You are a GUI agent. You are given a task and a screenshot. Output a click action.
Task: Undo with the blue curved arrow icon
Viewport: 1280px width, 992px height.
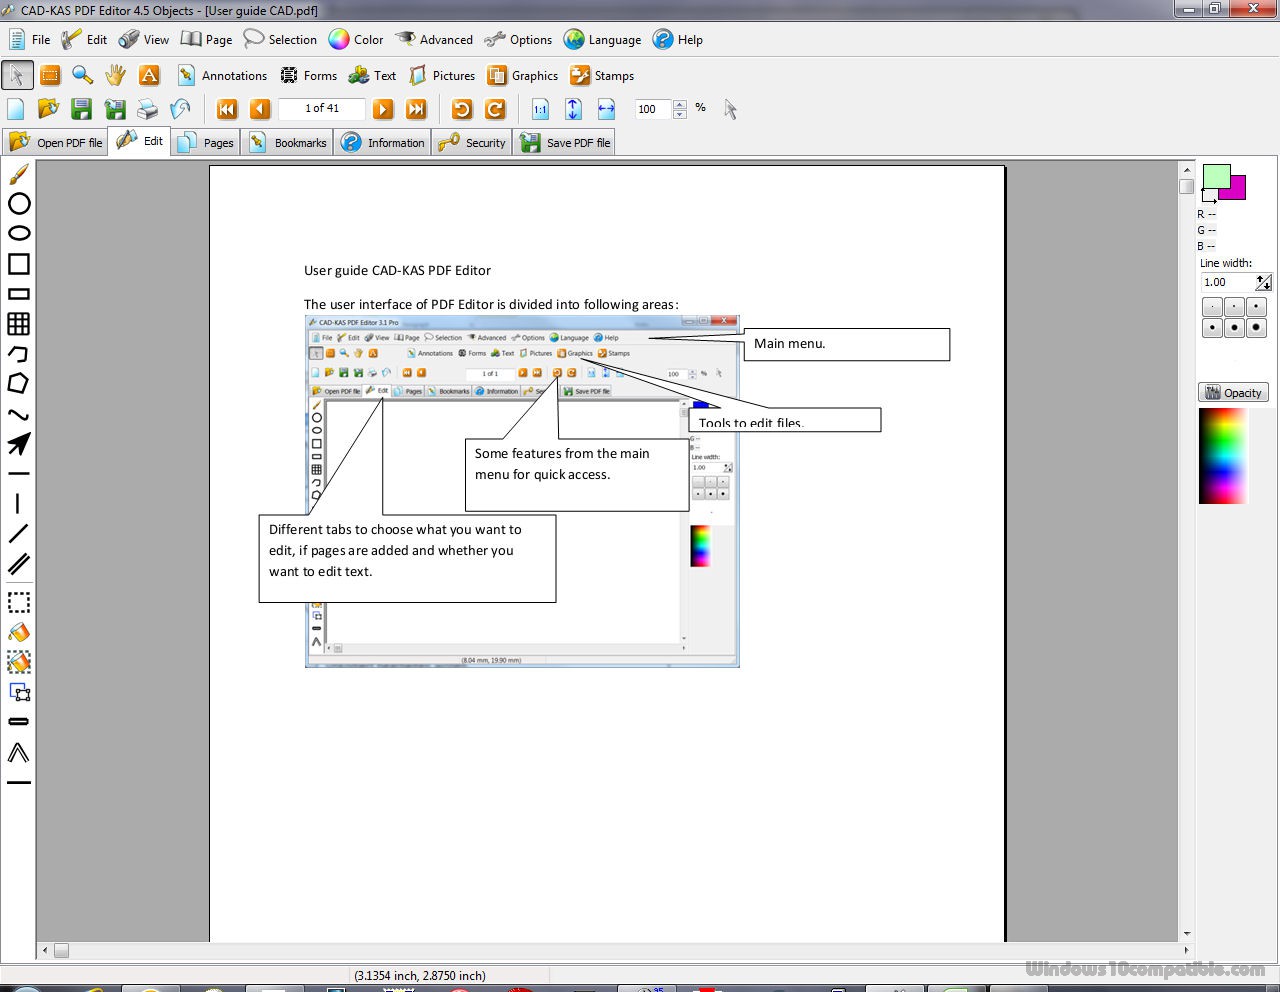[180, 109]
